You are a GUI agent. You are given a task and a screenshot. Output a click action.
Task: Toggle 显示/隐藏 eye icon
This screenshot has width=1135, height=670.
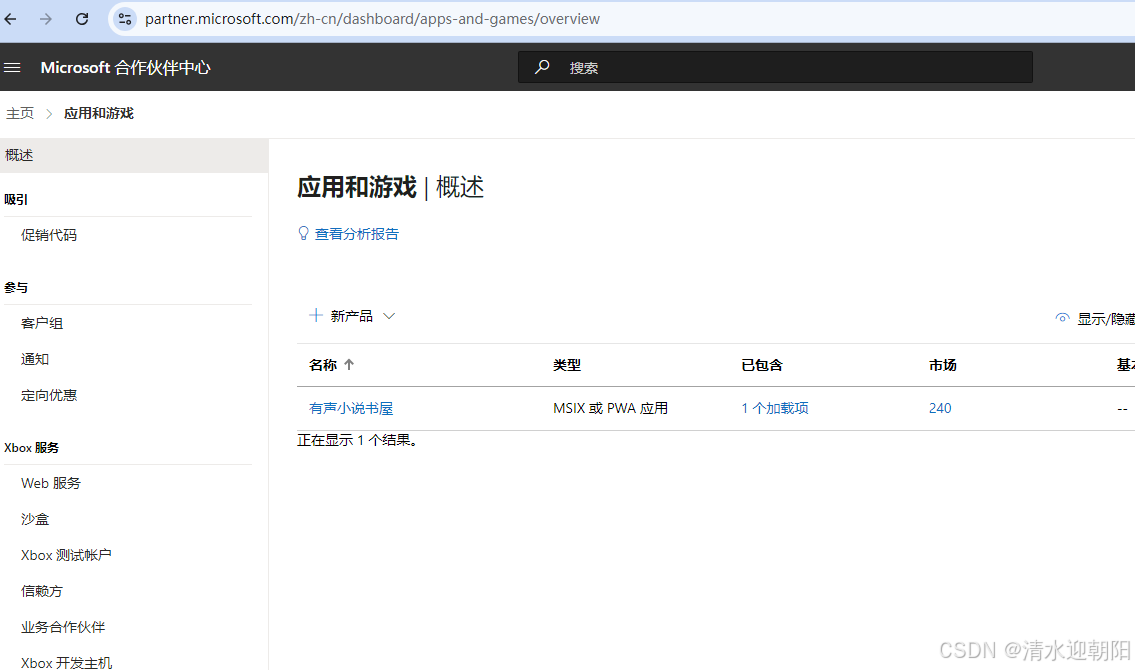[1062, 318]
